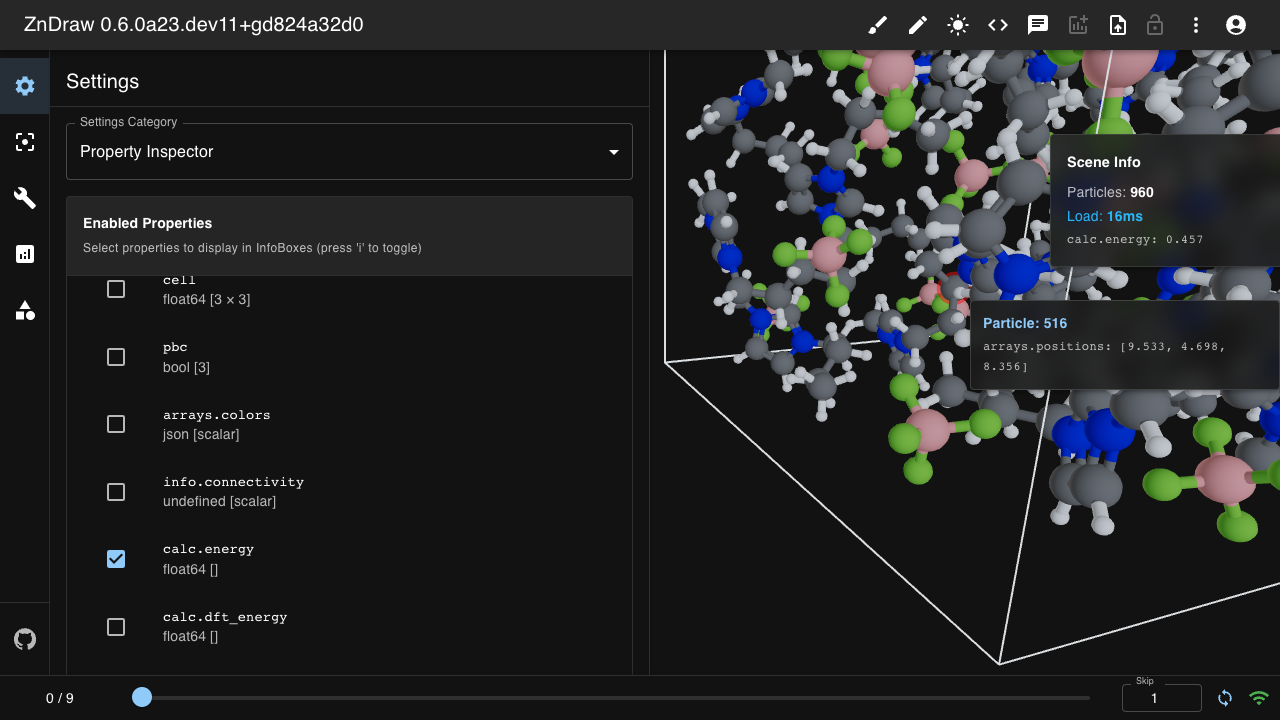Enable the calc.dft_energy property checkbox

116,627
